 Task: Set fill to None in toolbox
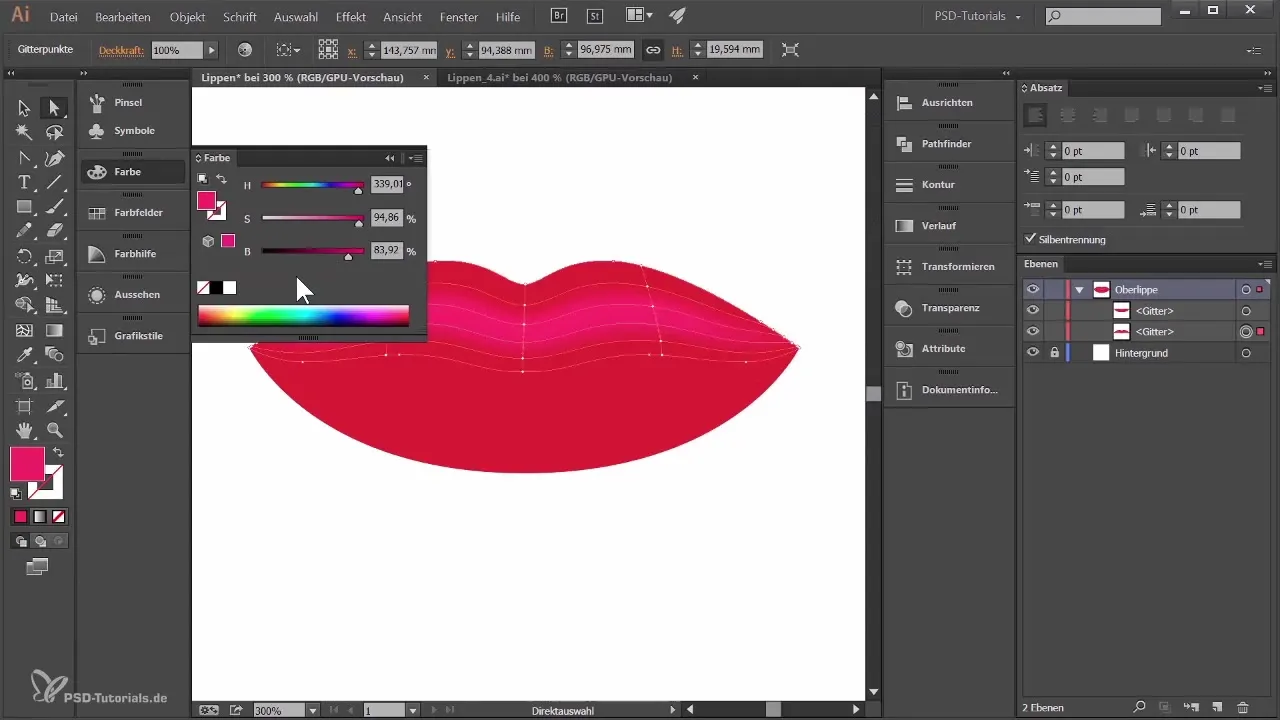(x=58, y=517)
